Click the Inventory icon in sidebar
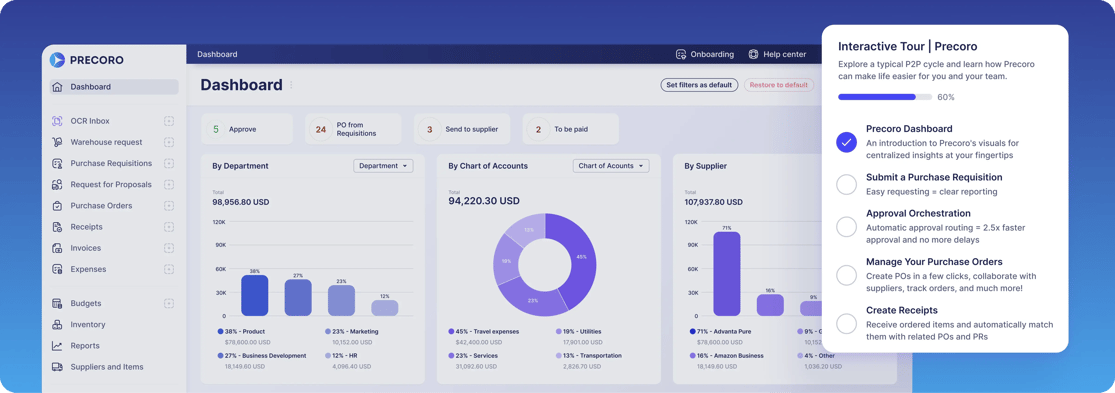This screenshot has height=393, width=1115. pyautogui.click(x=57, y=325)
